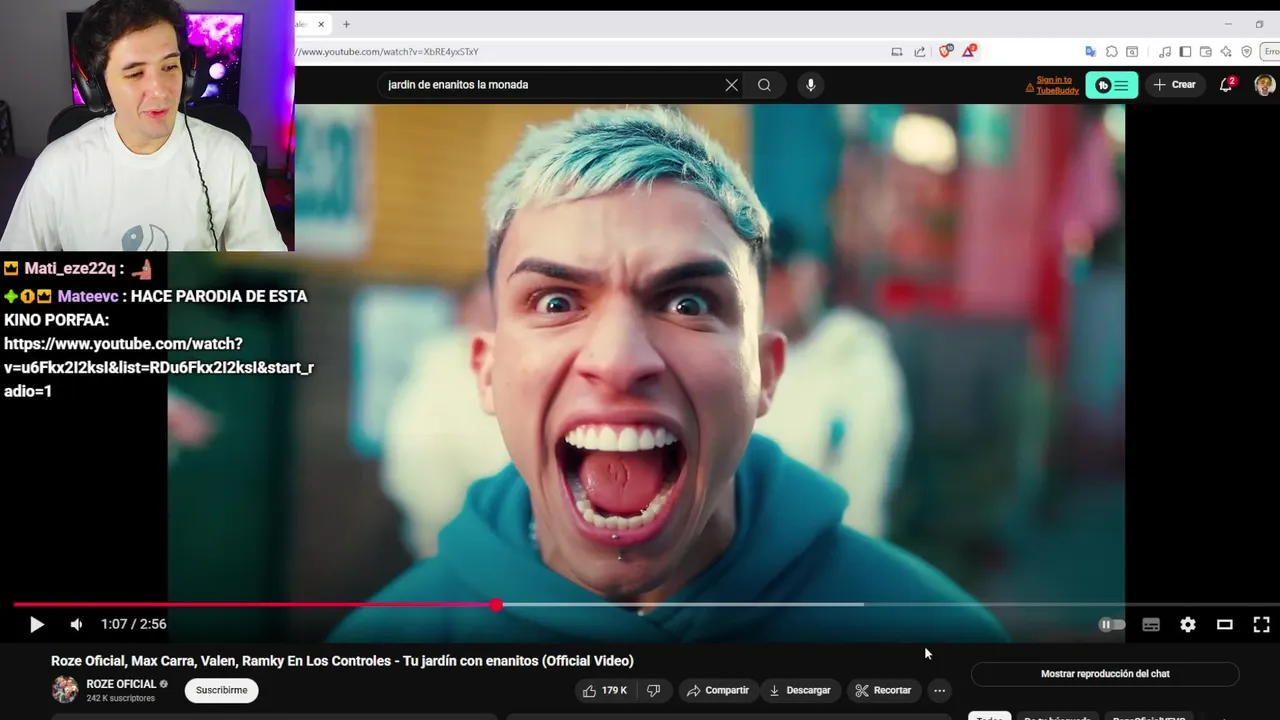Open the account avatar menu
The width and height of the screenshot is (1280, 720).
pos(1264,85)
